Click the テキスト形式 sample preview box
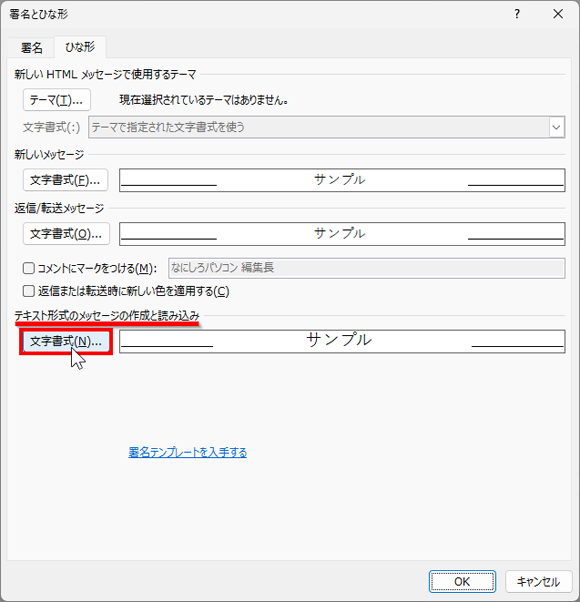 point(342,341)
